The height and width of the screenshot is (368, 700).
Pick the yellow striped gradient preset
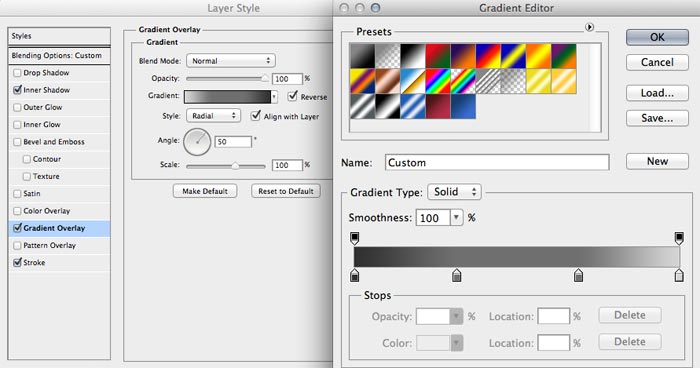(538, 81)
